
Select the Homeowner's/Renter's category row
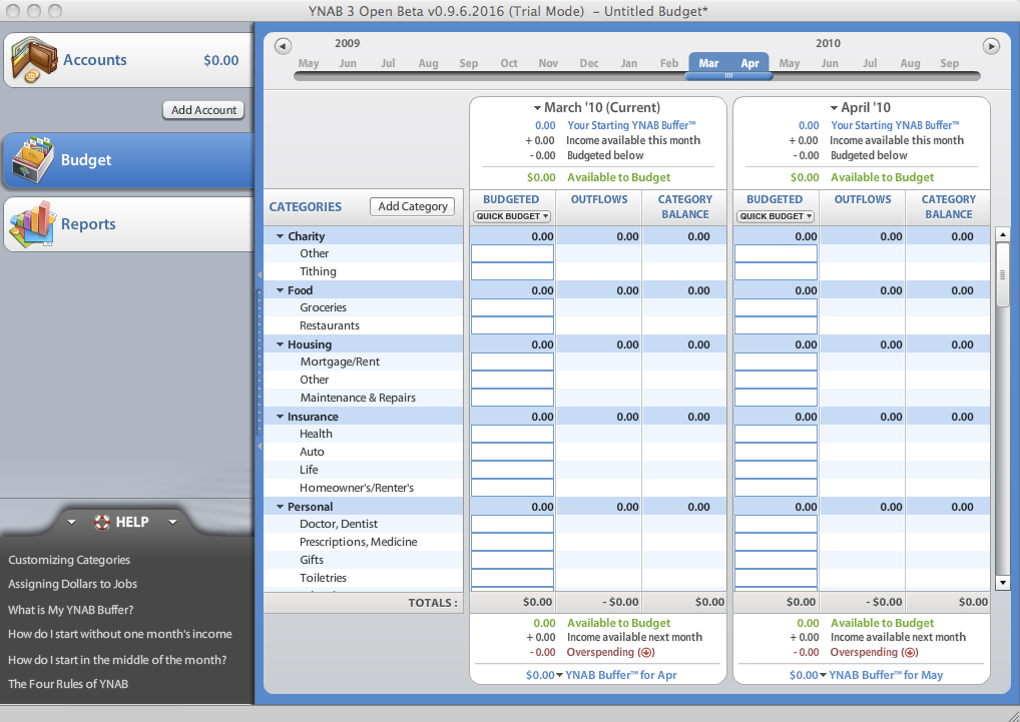364,488
